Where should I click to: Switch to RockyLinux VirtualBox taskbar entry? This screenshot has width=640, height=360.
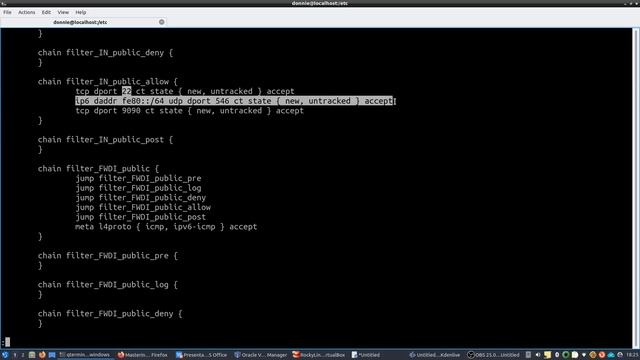point(319,355)
